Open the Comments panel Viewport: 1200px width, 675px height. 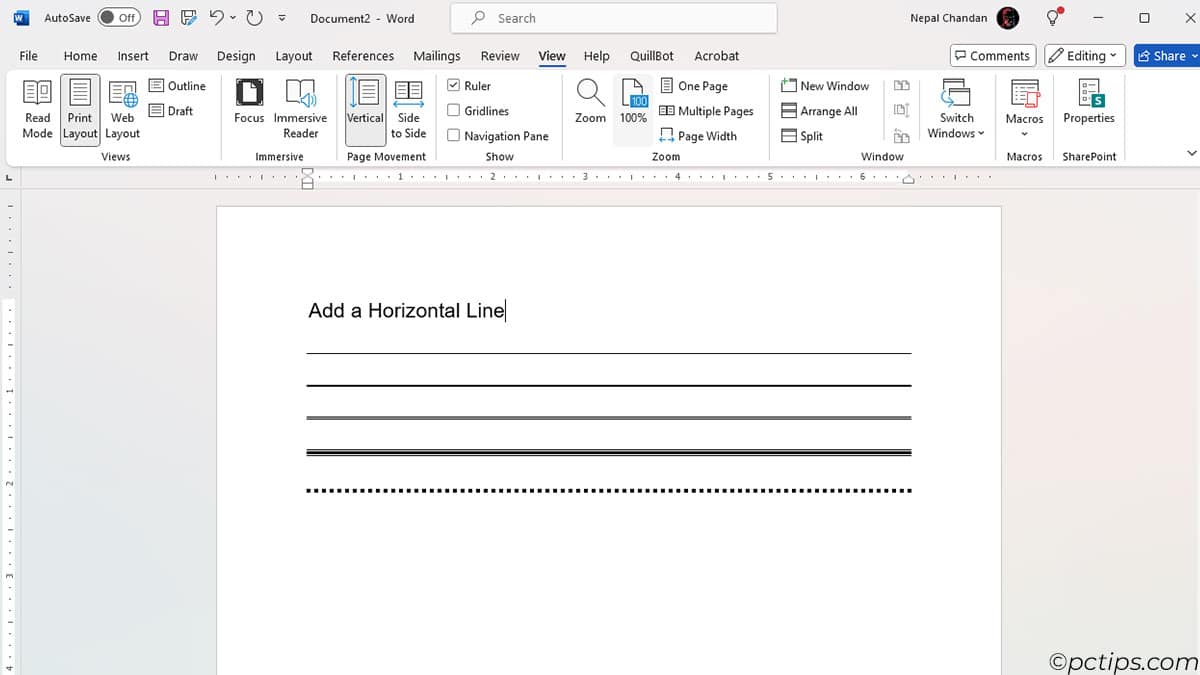coord(992,55)
